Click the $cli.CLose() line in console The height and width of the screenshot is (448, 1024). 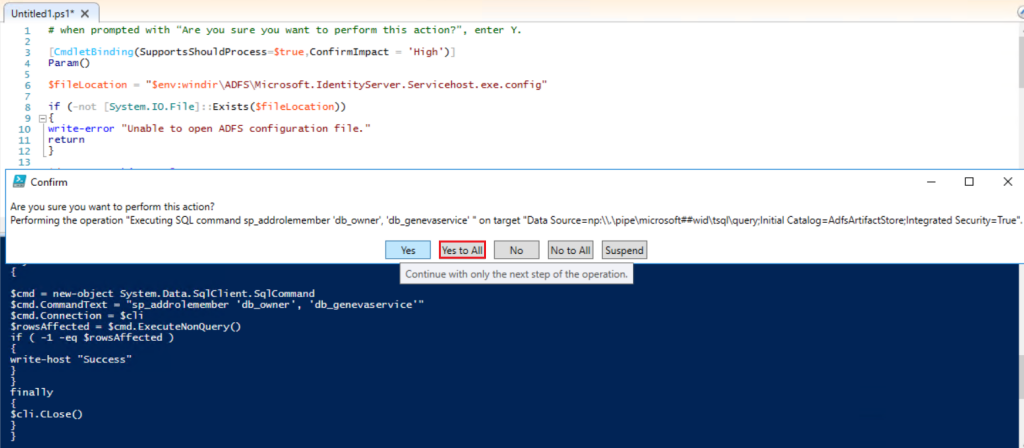[46, 413]
